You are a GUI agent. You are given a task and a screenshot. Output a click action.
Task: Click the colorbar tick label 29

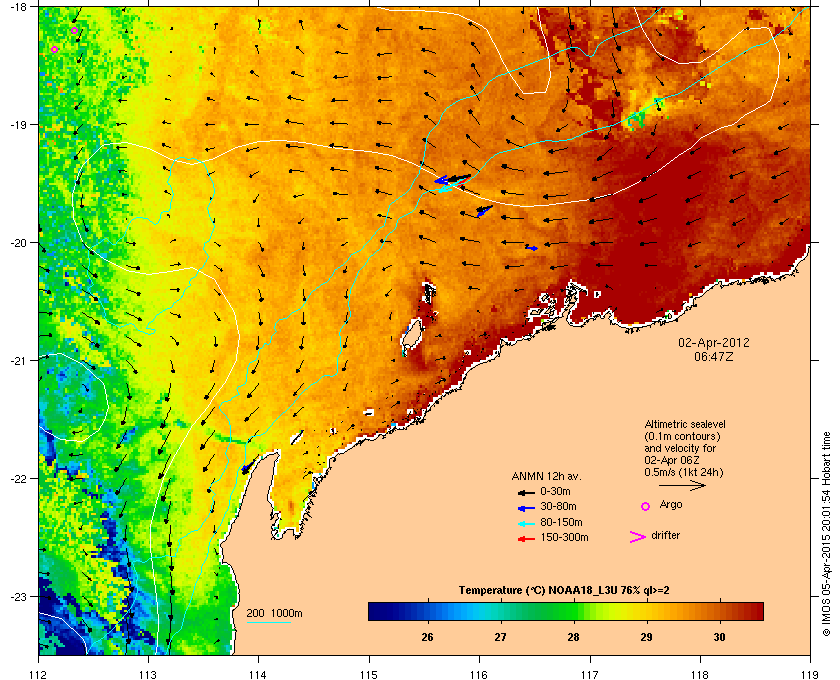tap(647, 637)
